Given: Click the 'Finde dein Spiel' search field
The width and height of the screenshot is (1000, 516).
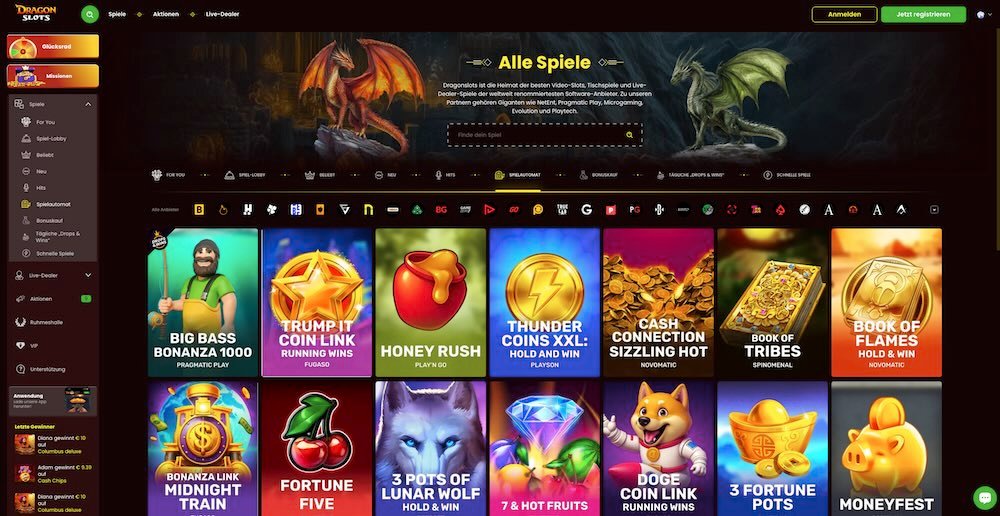Looking at the screenshot, I should pyautogui.click(x=544, y=135).
